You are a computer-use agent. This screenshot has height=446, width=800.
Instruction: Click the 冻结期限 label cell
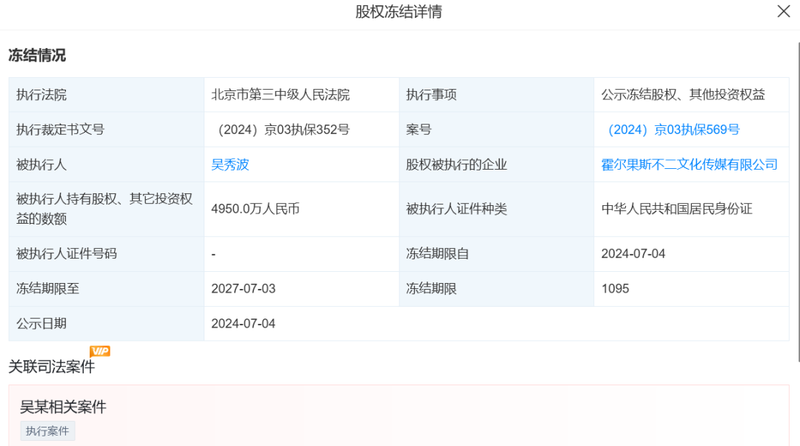pyautogui.click(x=496, y=288)
